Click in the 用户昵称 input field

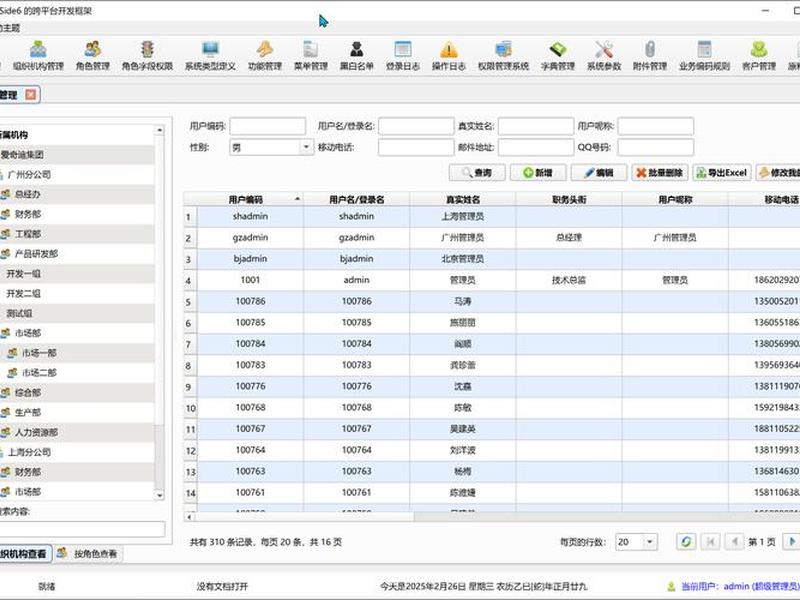click(x=656, y=126)
